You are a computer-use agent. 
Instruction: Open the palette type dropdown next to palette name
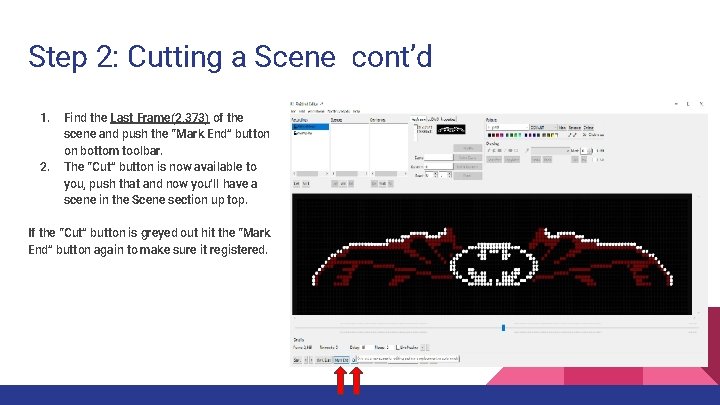(543, 127)
